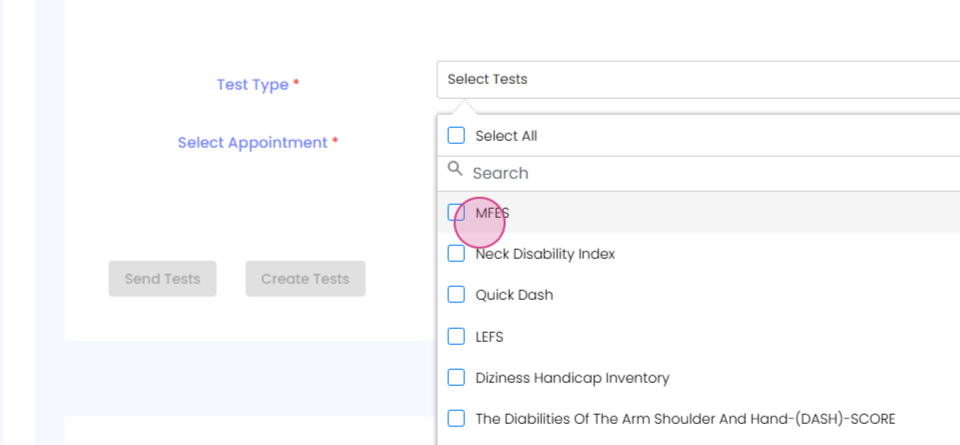Click the Select All label text
The height and width of the screenshot is (445, 960).
[506, 136]
